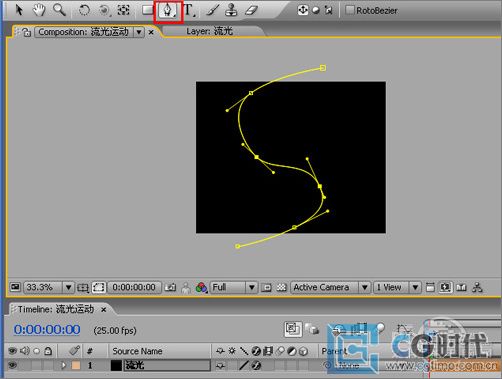Click the (25.00 fps) frame rate text
Screen dimensions: 502x379
115,330
